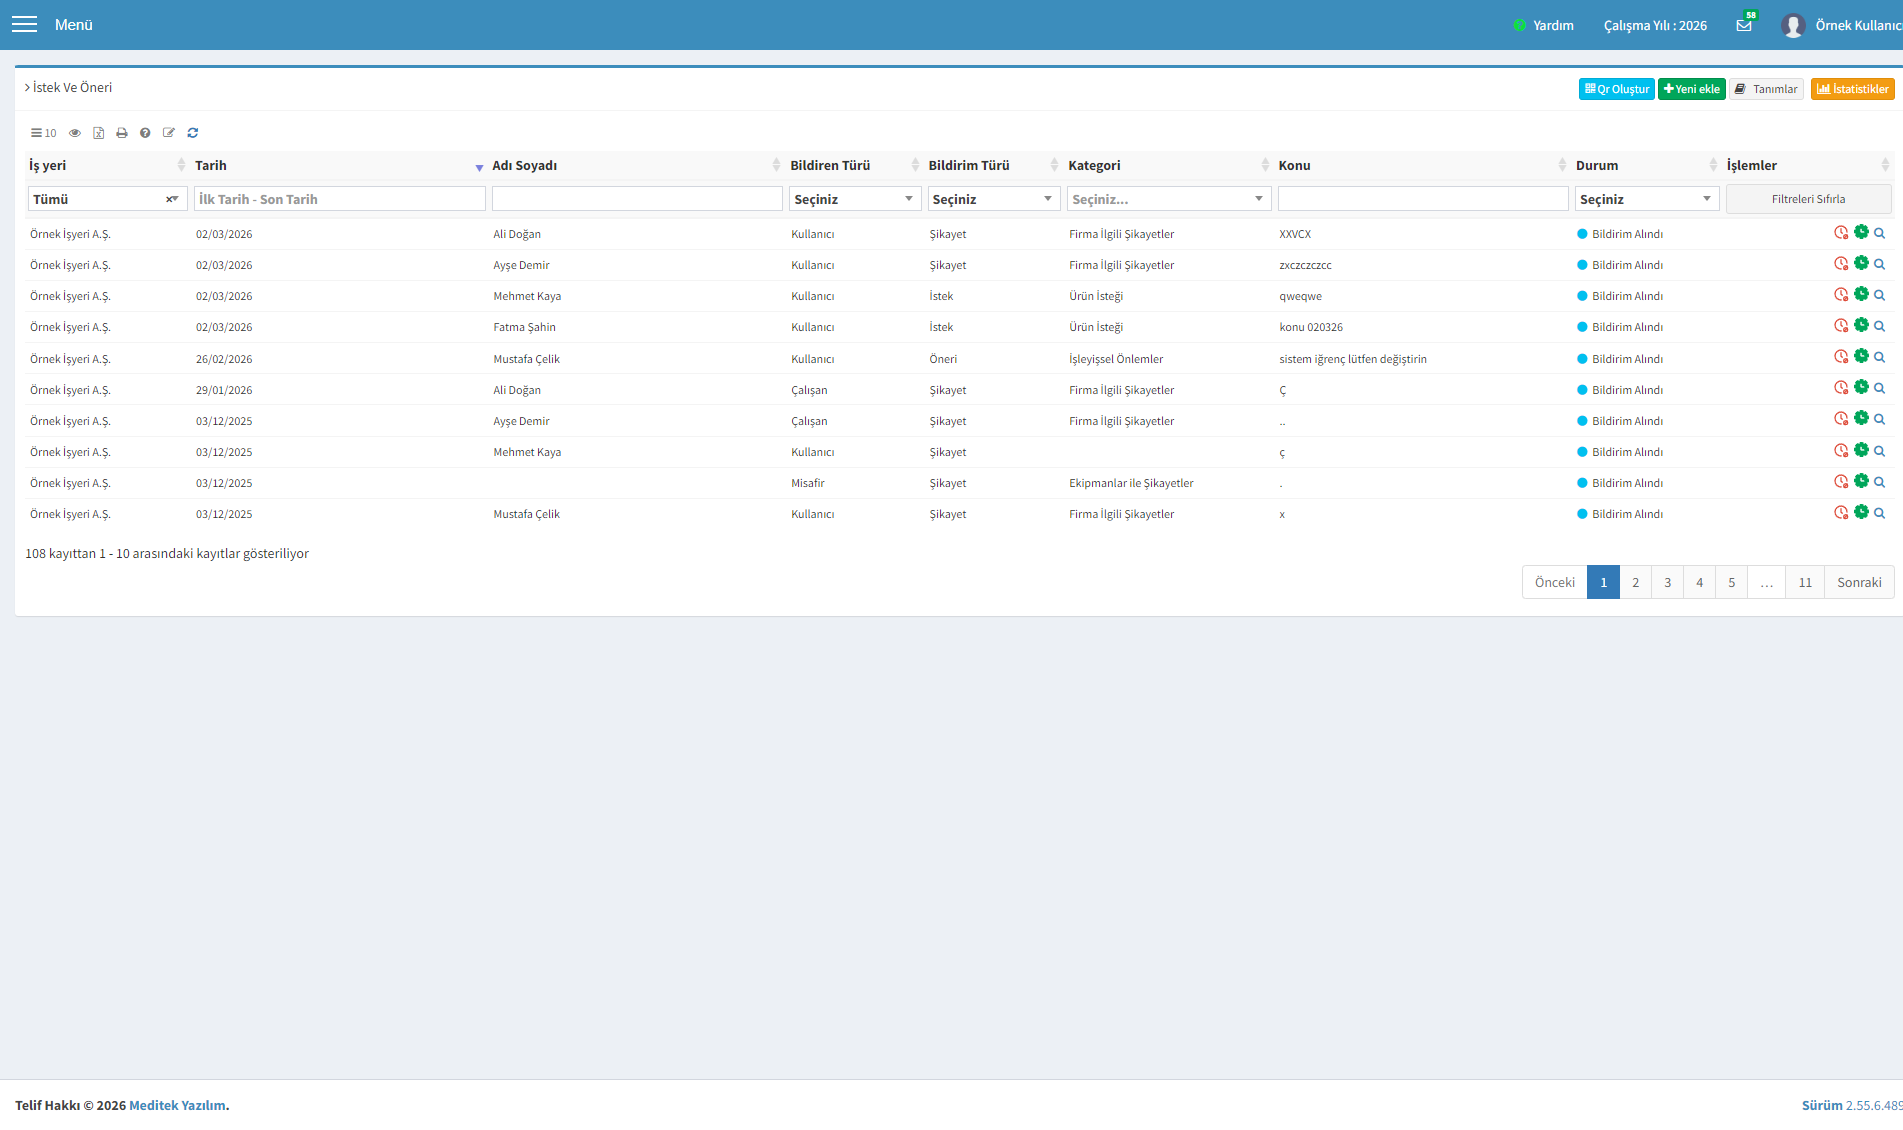Open Bildirim Türü Seçiniz dropdown
The width and height of the screenshot is (1903, 1130).
pyautogui.click(x=994, y=199)
